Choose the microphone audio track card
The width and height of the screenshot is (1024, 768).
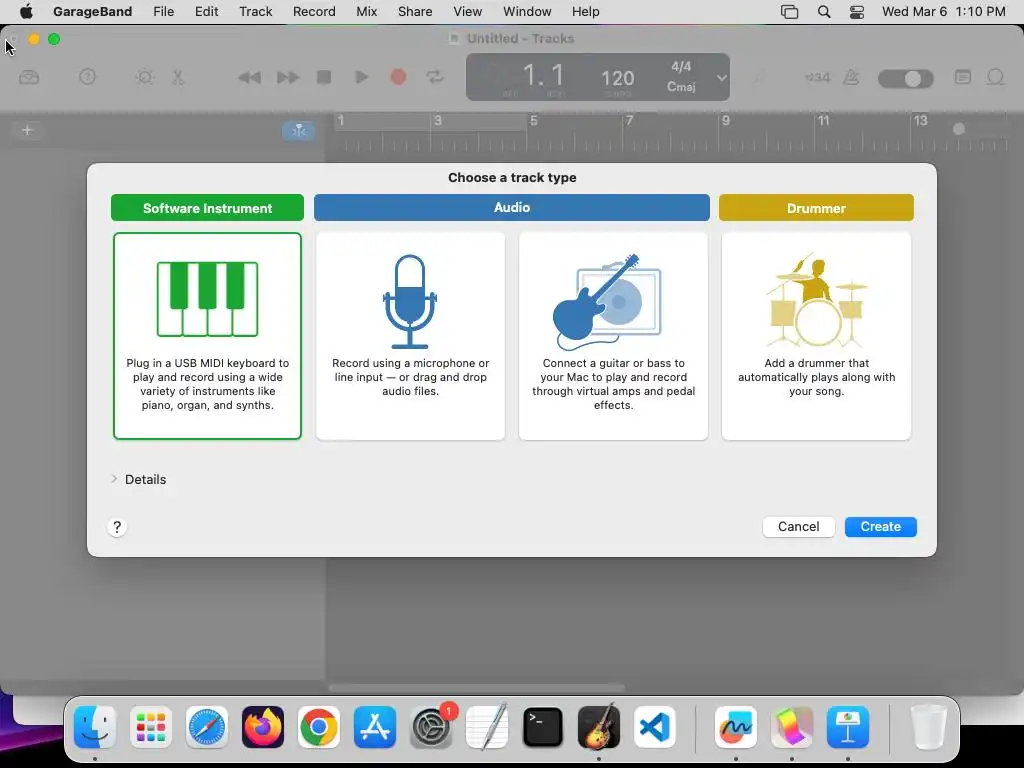tap(410, 336)
